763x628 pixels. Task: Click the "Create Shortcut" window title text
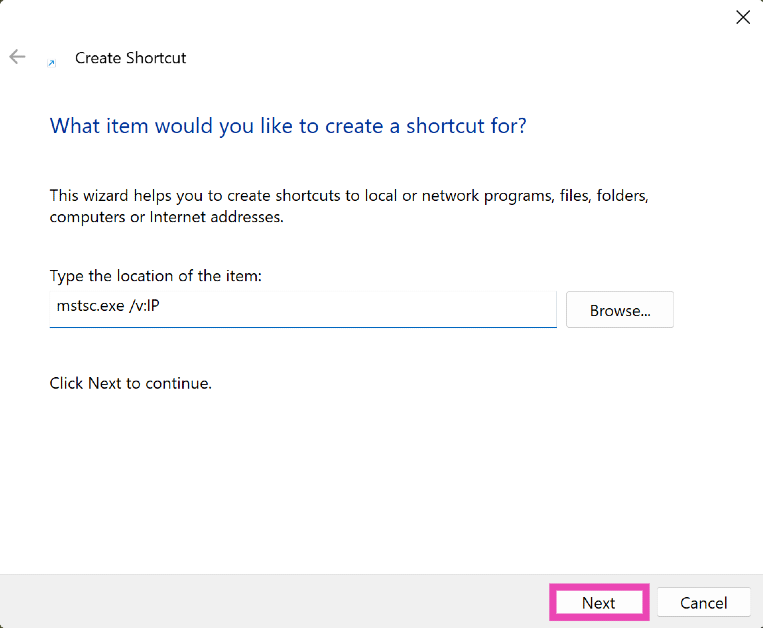pos(131,58)
